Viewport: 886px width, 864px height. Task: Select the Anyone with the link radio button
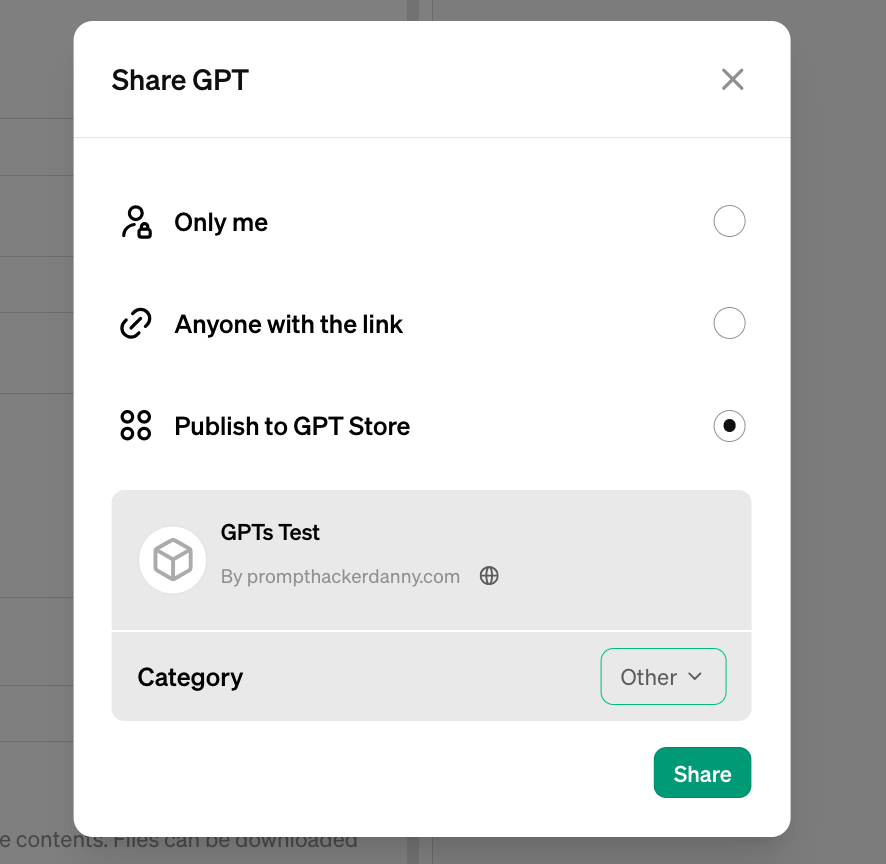729,323
